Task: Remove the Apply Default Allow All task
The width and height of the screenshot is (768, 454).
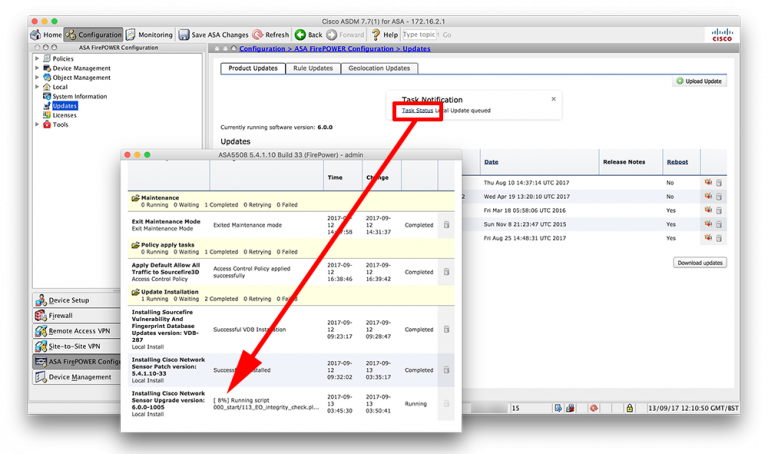Action: (446, 272)
